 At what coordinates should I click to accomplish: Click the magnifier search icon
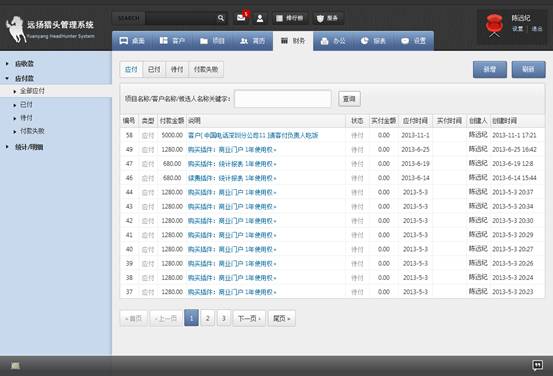pyautogui.click(x=221, y=18)
